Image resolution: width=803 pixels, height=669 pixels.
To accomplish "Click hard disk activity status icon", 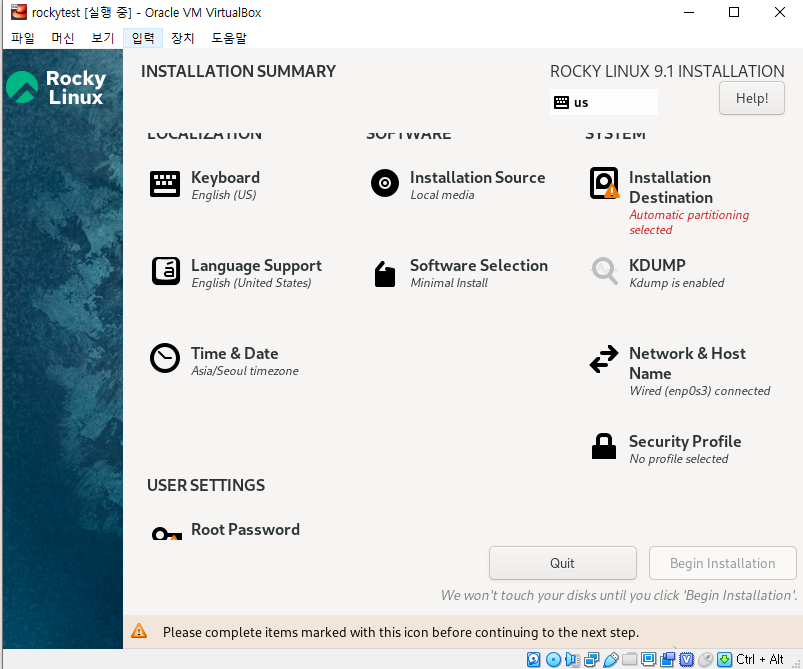I will 533,659.
